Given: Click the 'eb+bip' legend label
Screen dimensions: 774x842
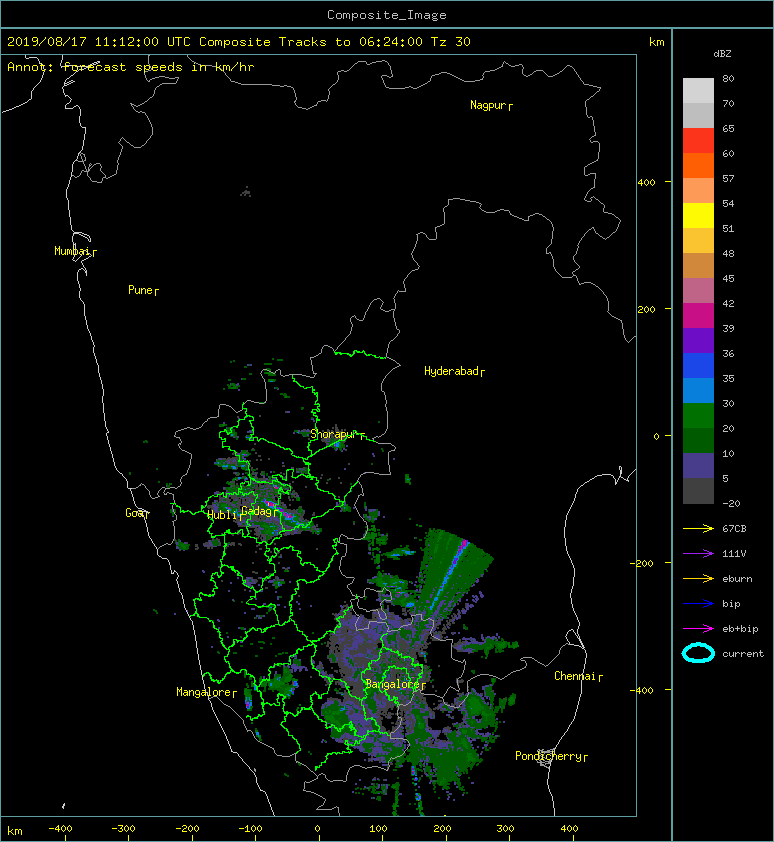Looking at the screenshot, I should pos(740,629).
